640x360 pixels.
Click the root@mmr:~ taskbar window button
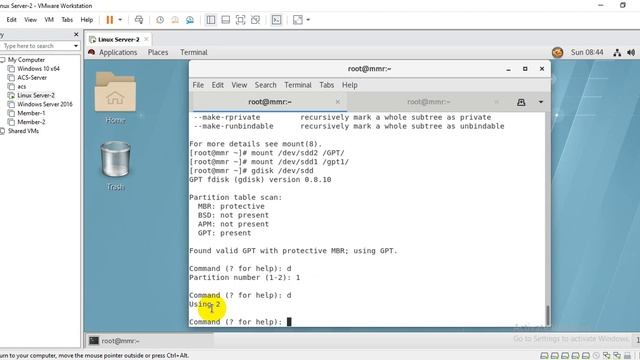149,341
